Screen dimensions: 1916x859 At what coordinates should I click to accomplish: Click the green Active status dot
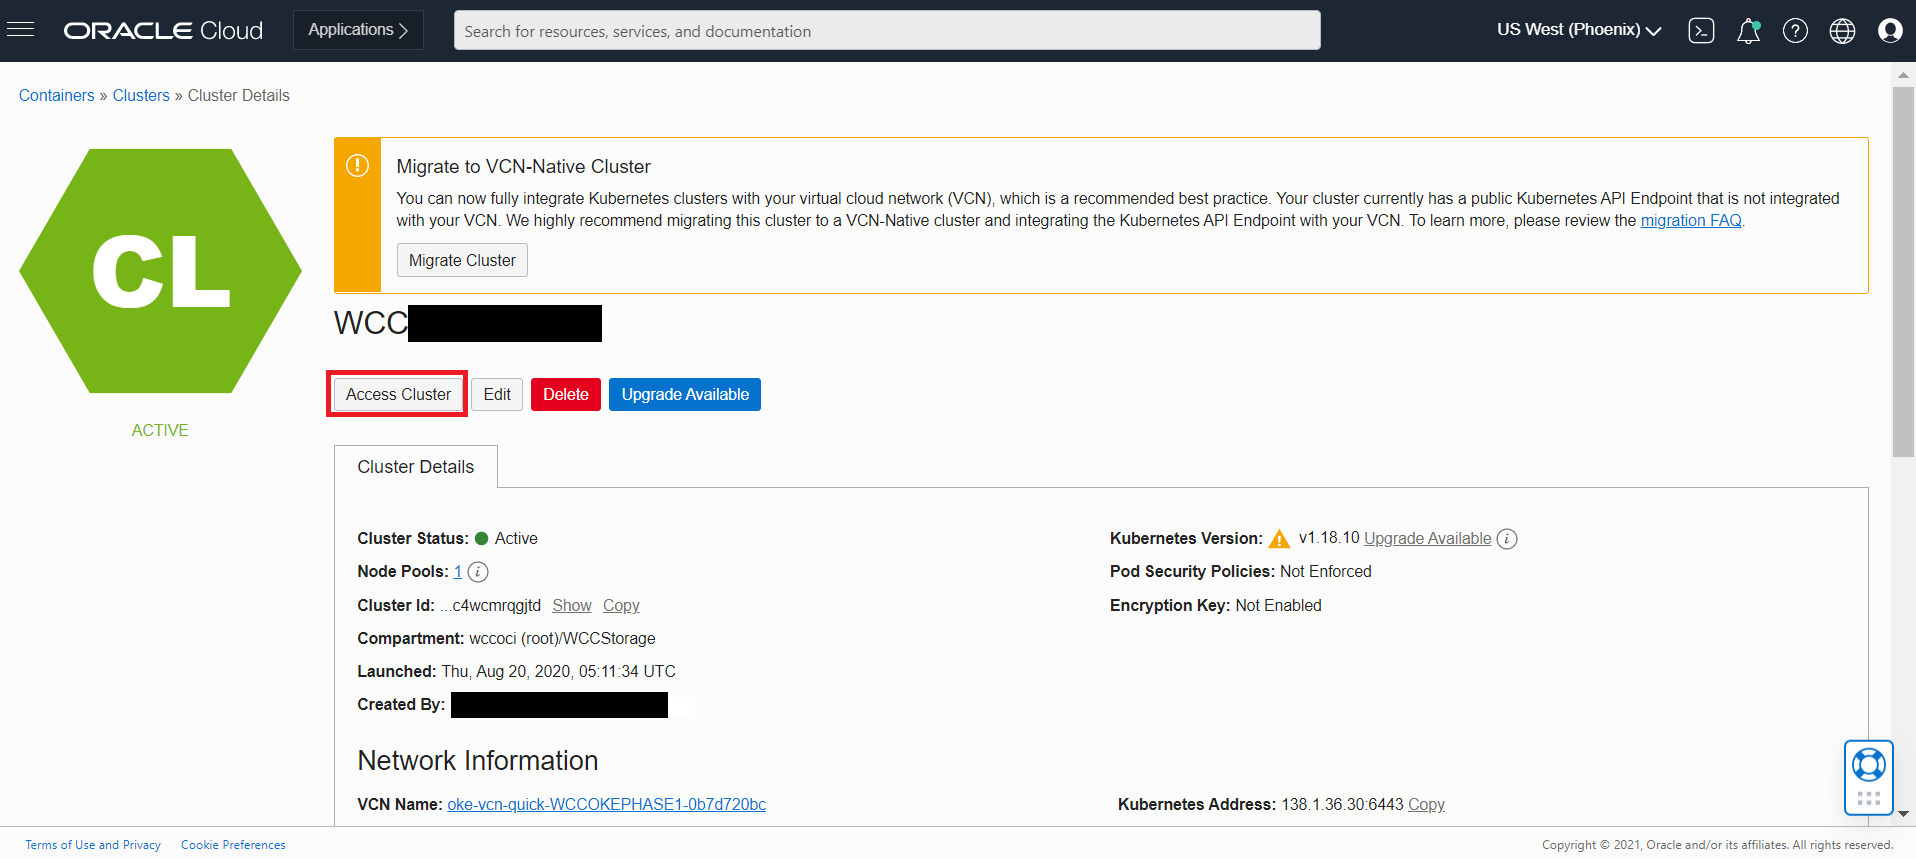click(481, 539)
